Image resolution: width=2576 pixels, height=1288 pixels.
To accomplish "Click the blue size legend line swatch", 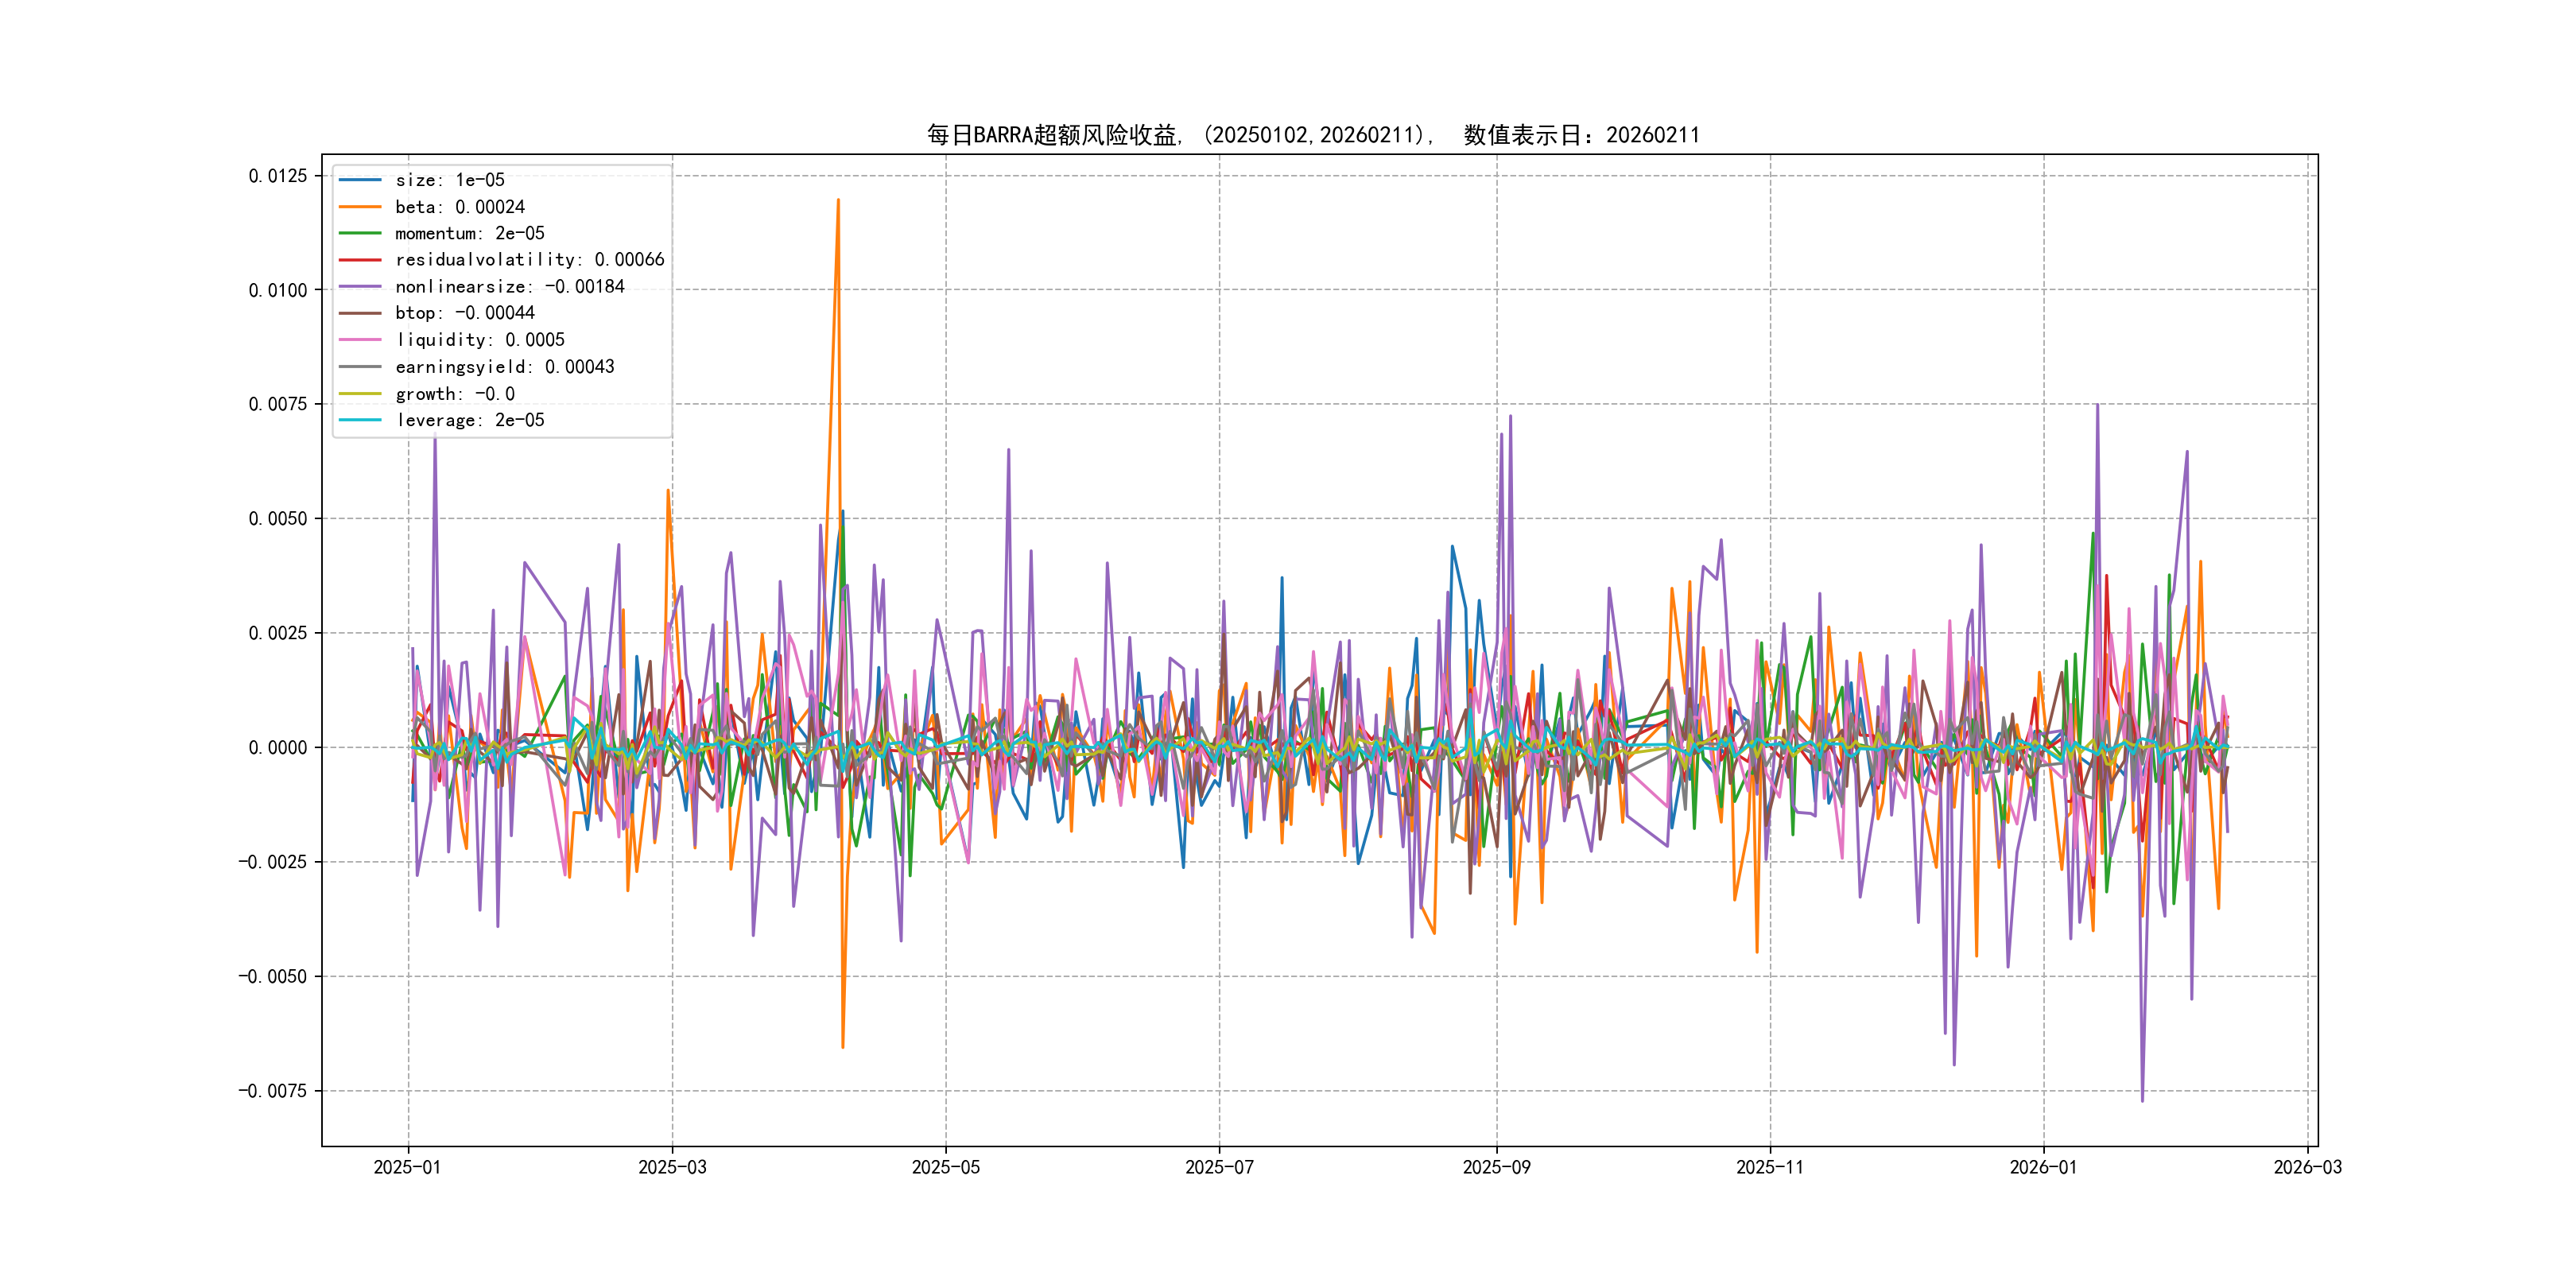I will (x=360, y=180).
